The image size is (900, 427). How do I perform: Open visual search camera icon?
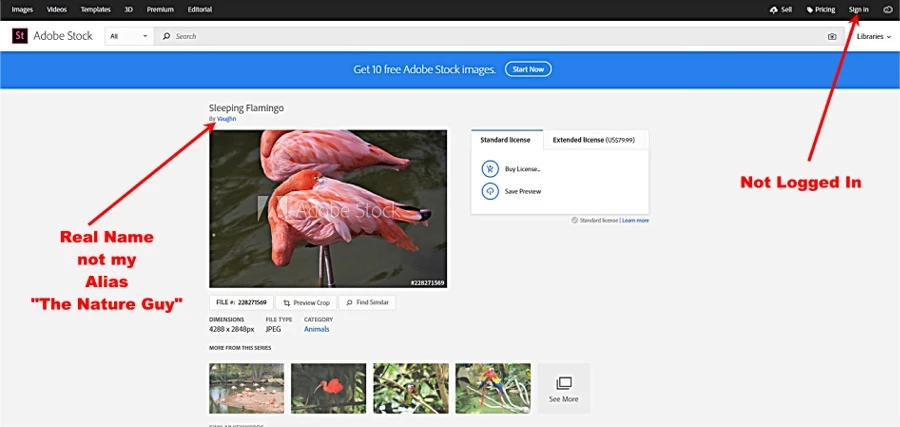(x=832, y=36)
